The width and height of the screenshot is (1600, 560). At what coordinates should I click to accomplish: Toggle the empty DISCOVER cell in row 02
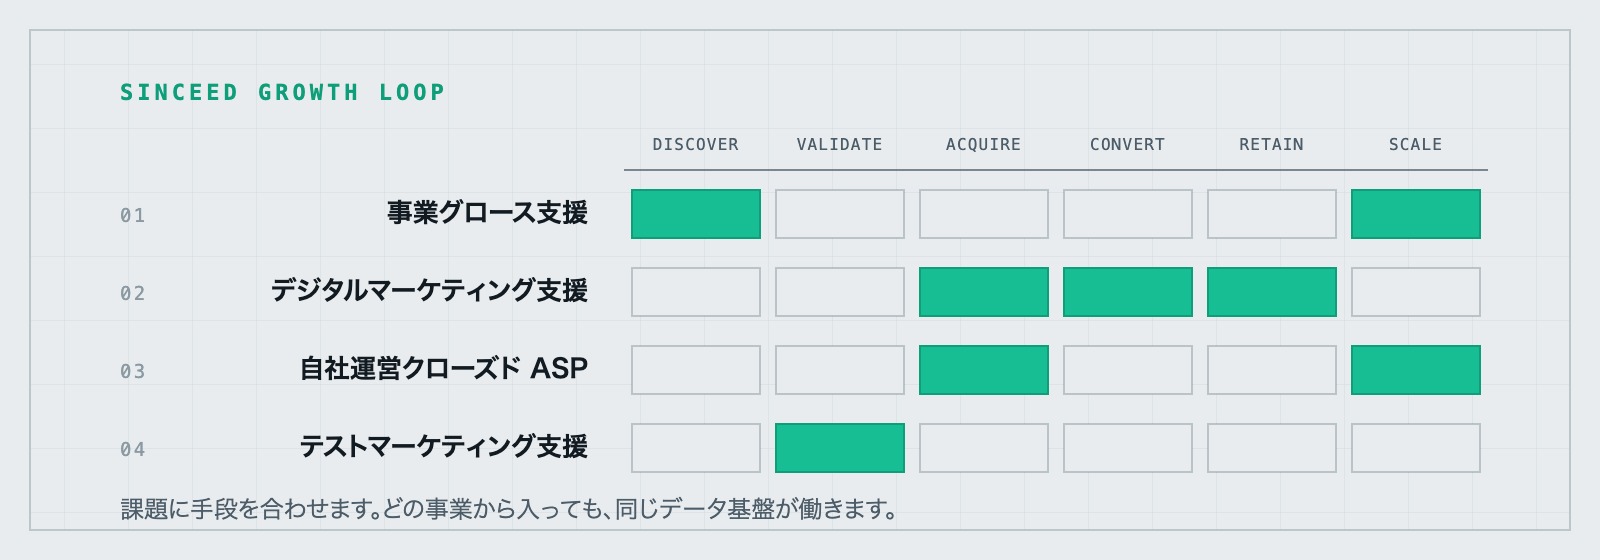click(696, 292)
